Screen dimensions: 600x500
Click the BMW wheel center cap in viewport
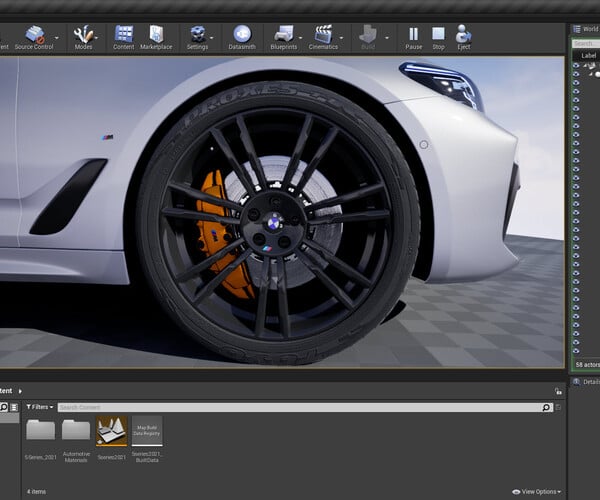[273, 223]
